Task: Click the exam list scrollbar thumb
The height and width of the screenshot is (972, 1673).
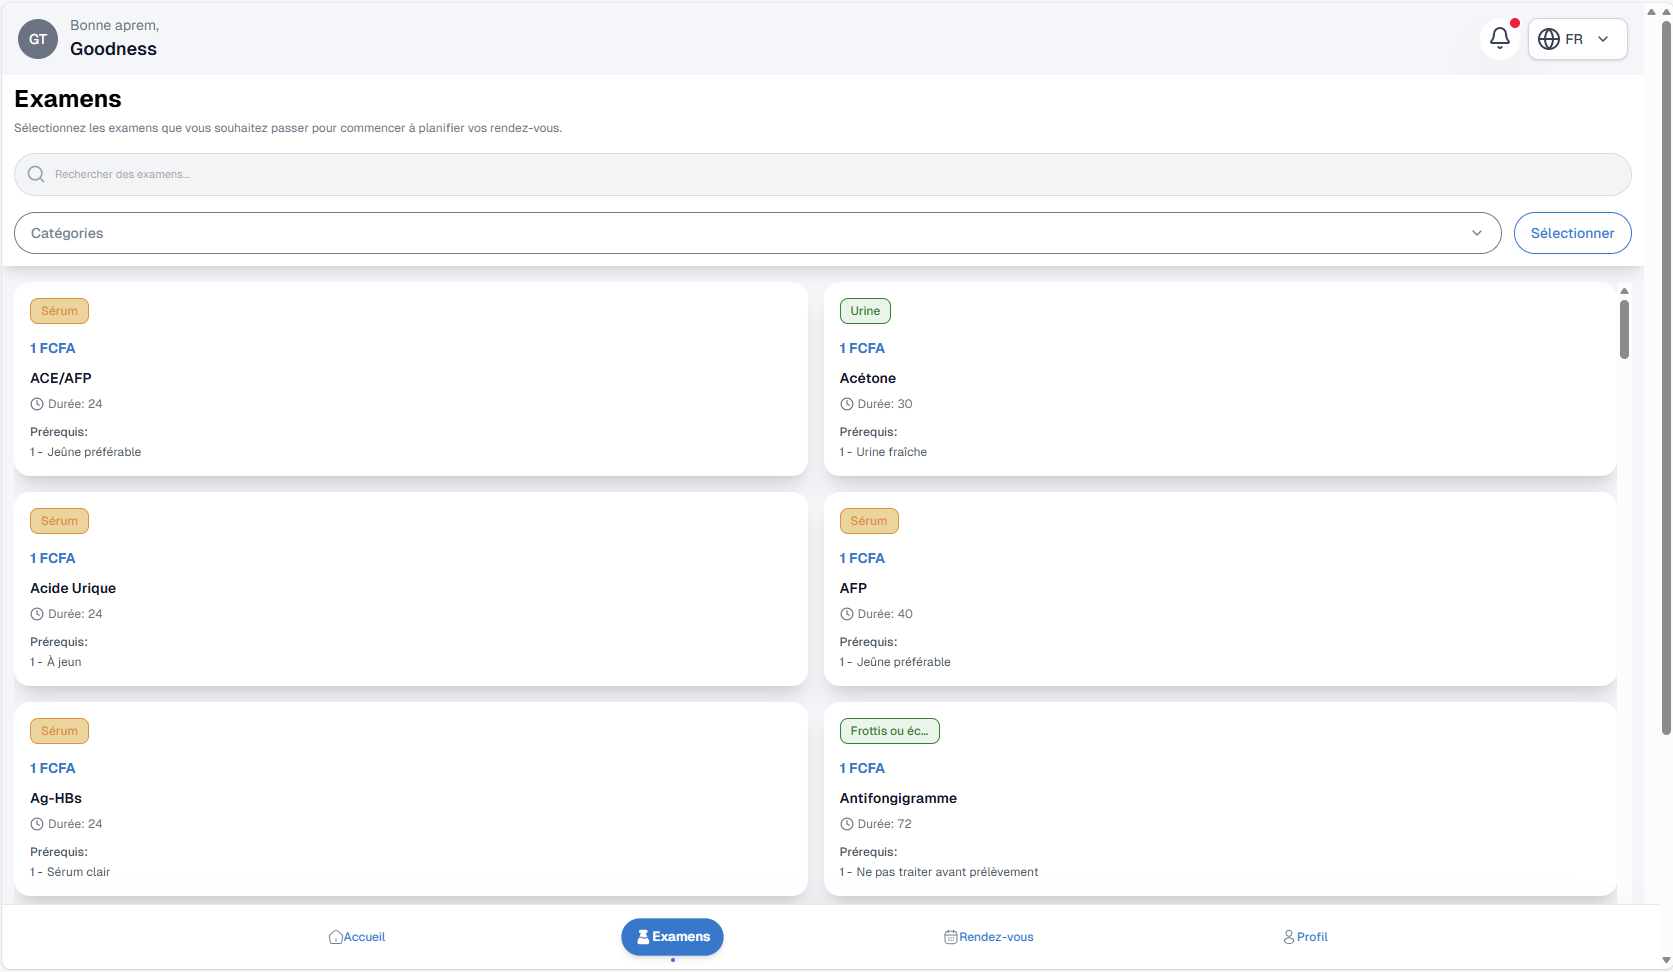Action: click(x=1624, y=328)
